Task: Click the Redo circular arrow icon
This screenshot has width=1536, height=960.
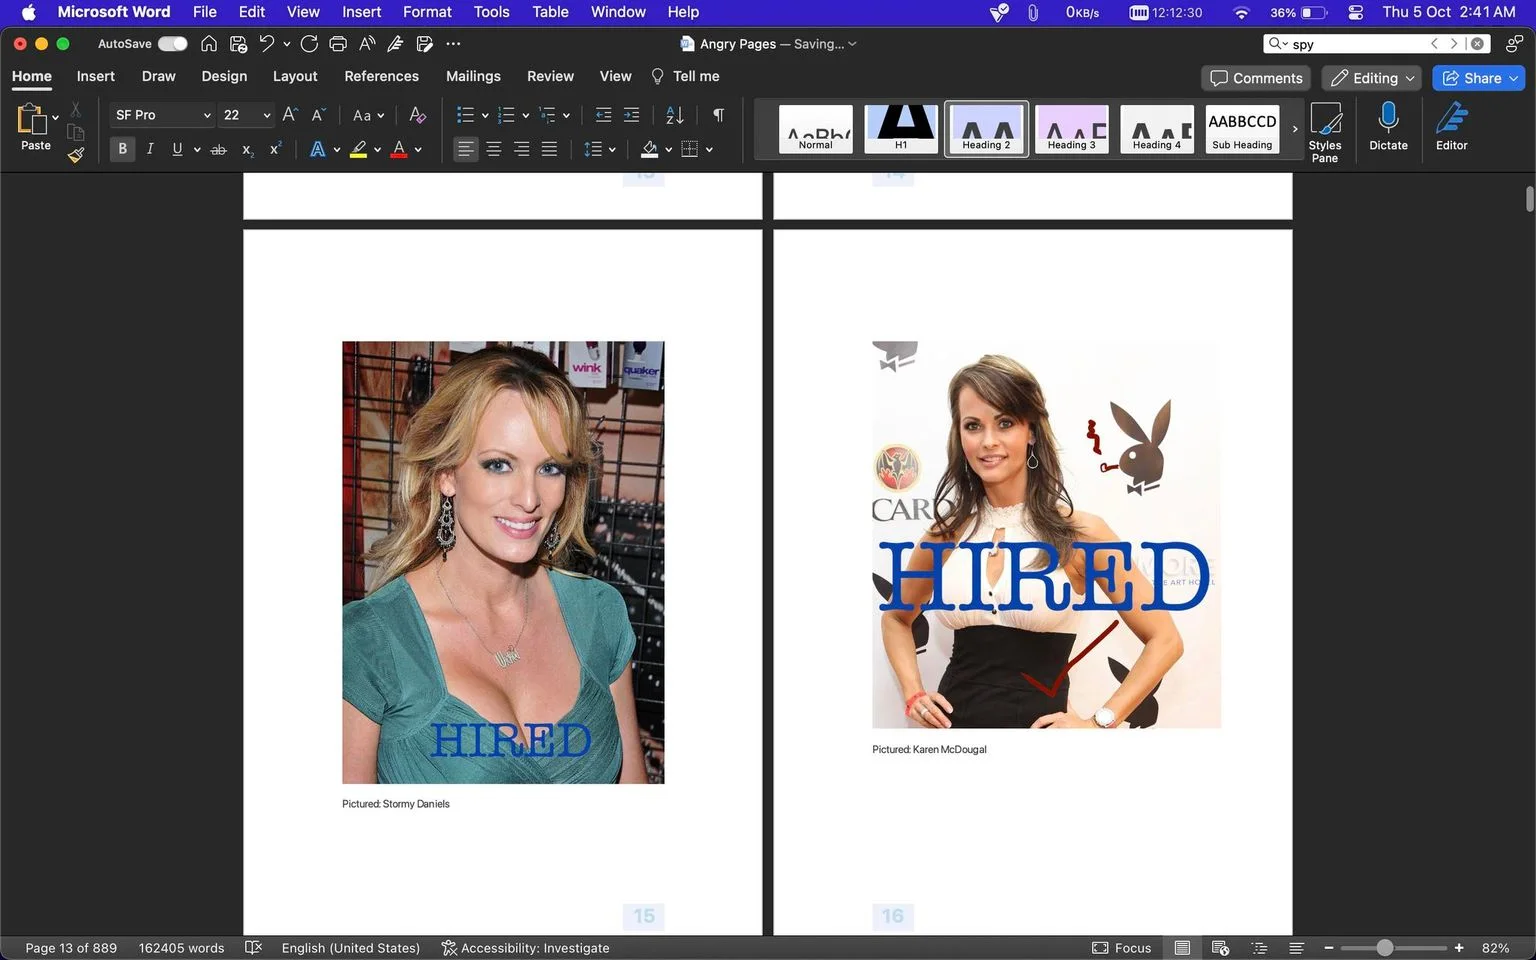Action: [x=309, y=43]
